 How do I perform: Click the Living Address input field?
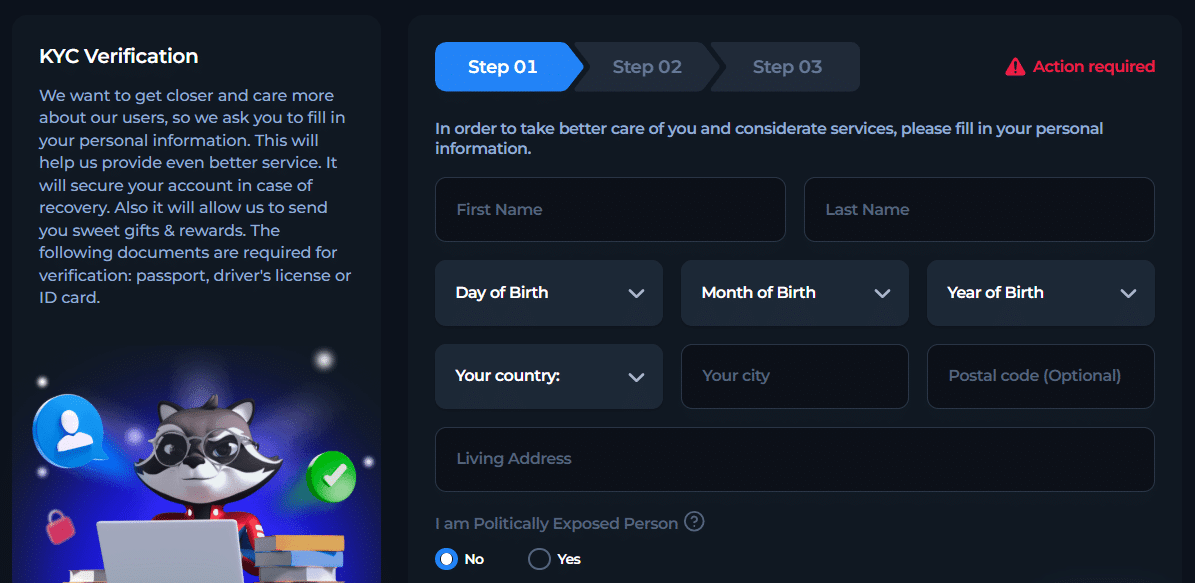pyautogui.click(x=794, y=459)
